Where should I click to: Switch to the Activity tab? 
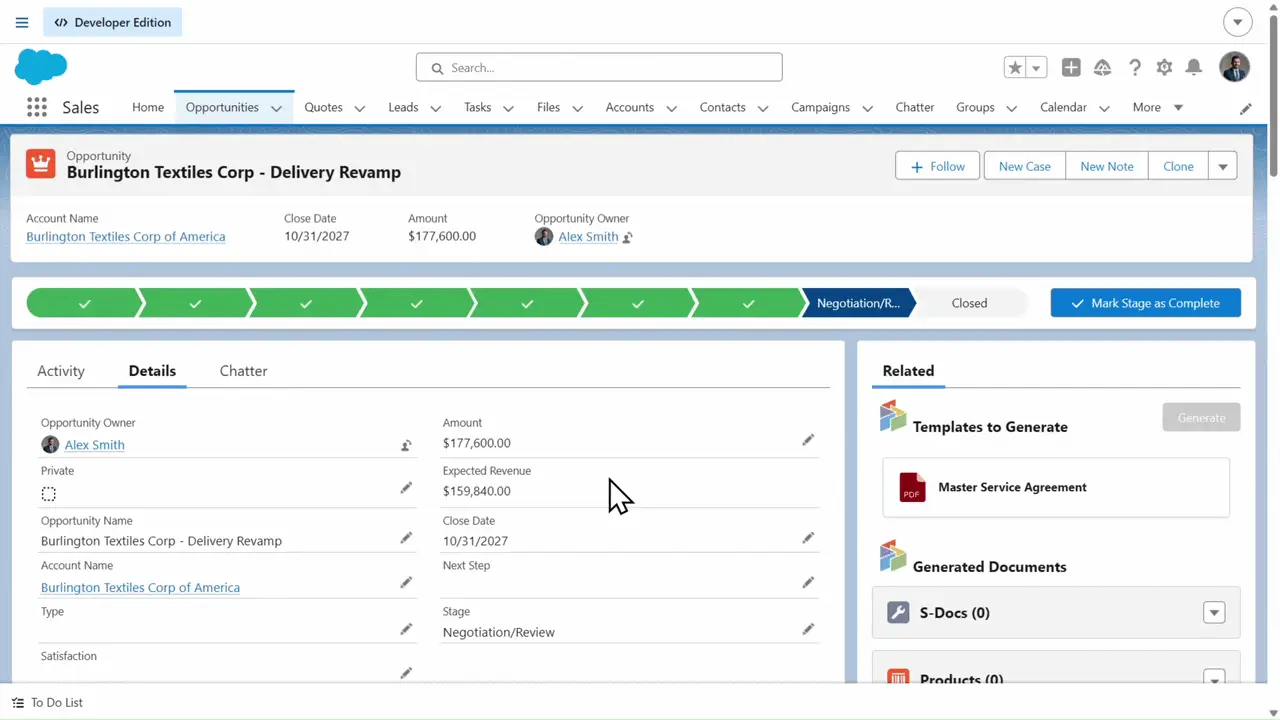61,371
